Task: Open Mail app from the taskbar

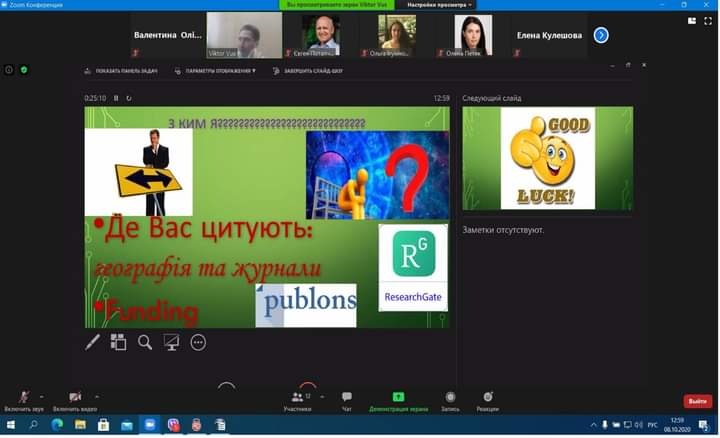Action: click(x=127, y=425)
